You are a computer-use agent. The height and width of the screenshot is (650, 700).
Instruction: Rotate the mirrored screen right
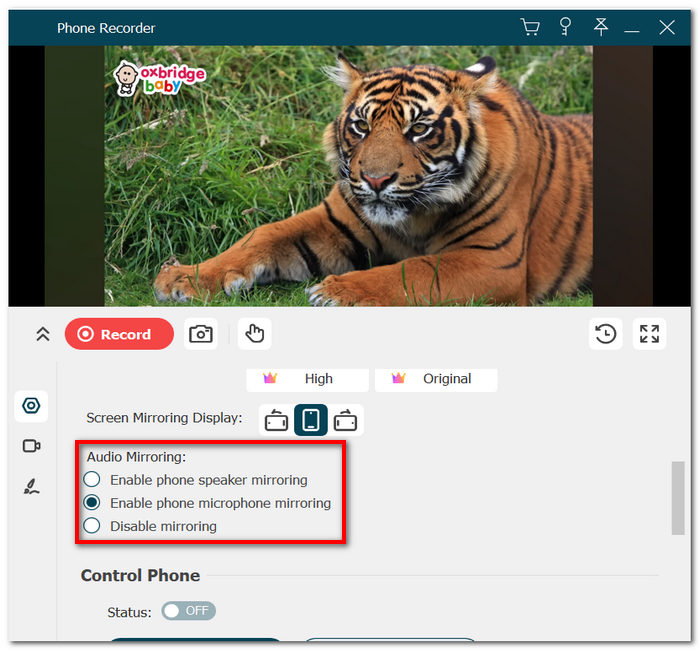[346, 420]
